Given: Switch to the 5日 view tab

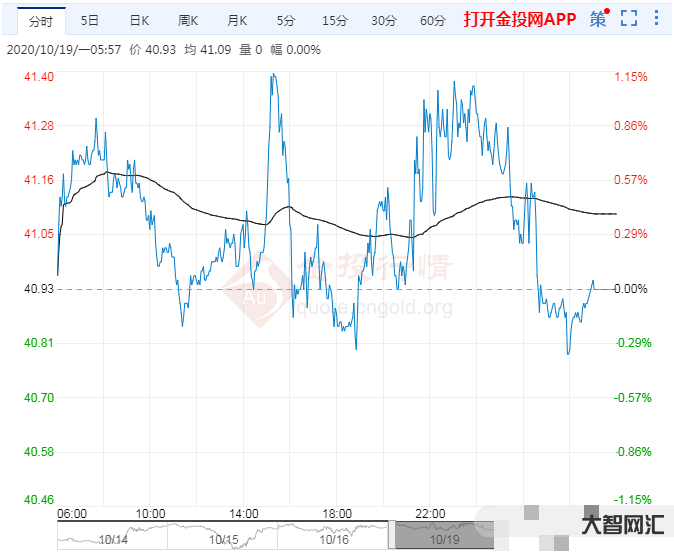Looking at the screenshot, I should tap(90, 20).
